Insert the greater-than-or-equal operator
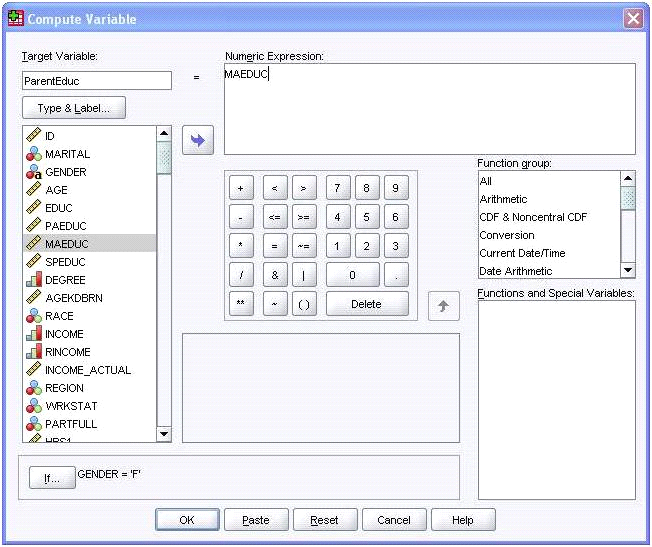Image resolution: width=652 pixels, height=547 pixels. (304, 217)
